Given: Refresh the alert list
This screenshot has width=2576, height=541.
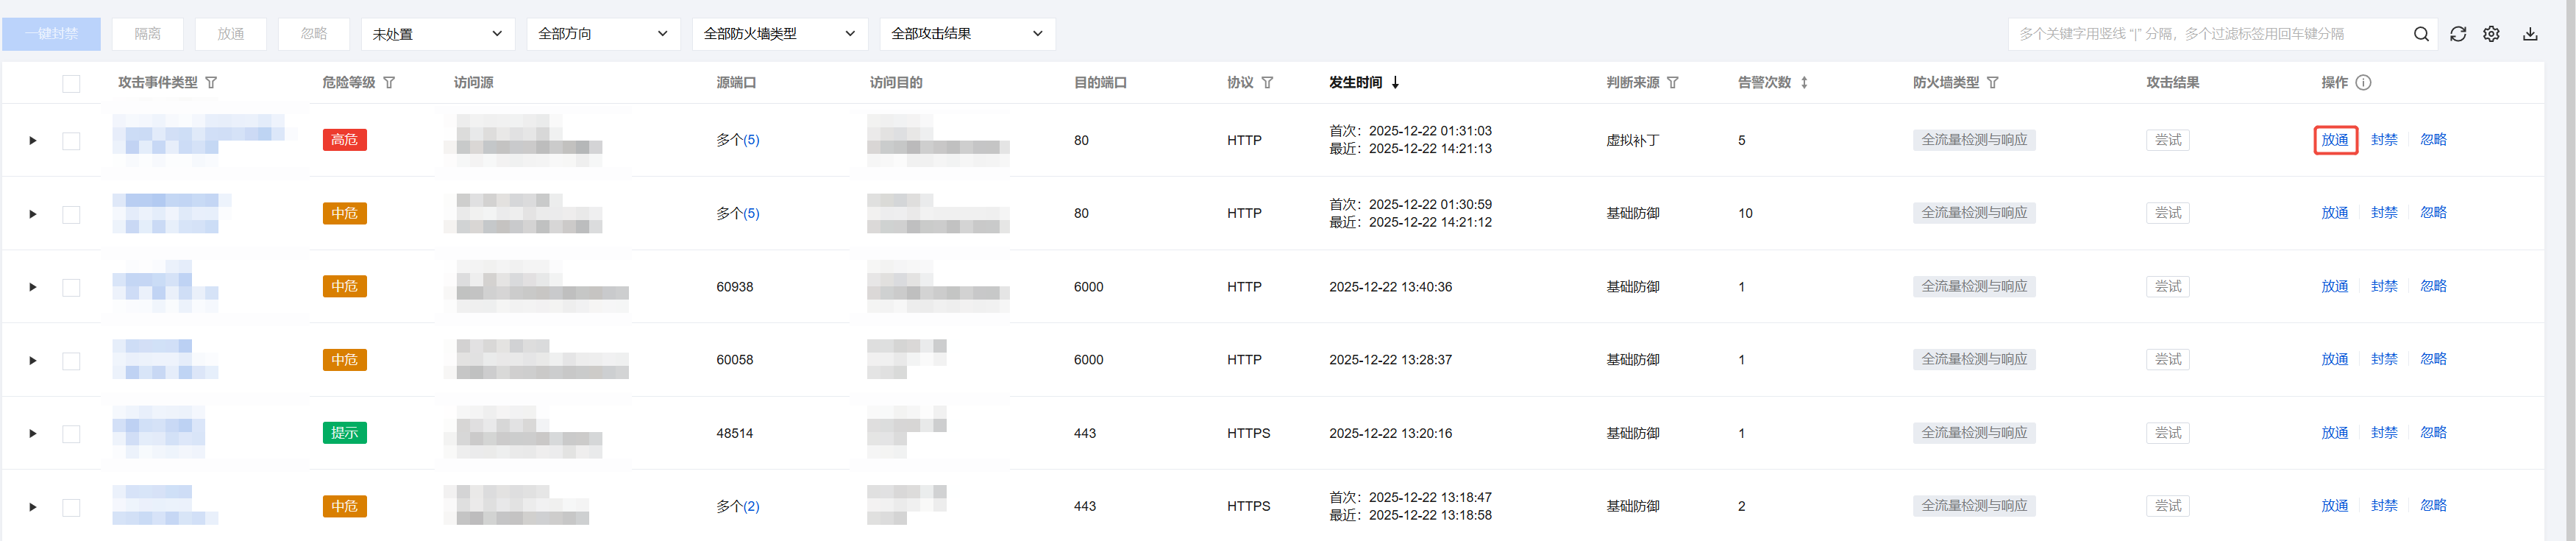Looking at the screenshot, I should tap(2458, 34).
